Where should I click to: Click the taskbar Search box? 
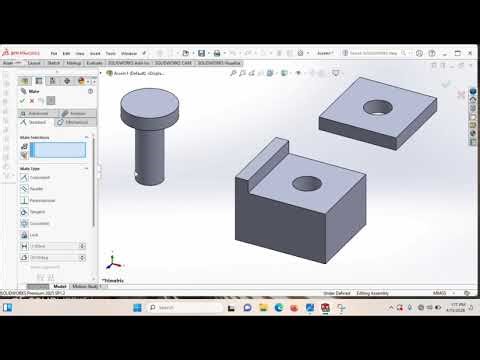click(184, 308)
